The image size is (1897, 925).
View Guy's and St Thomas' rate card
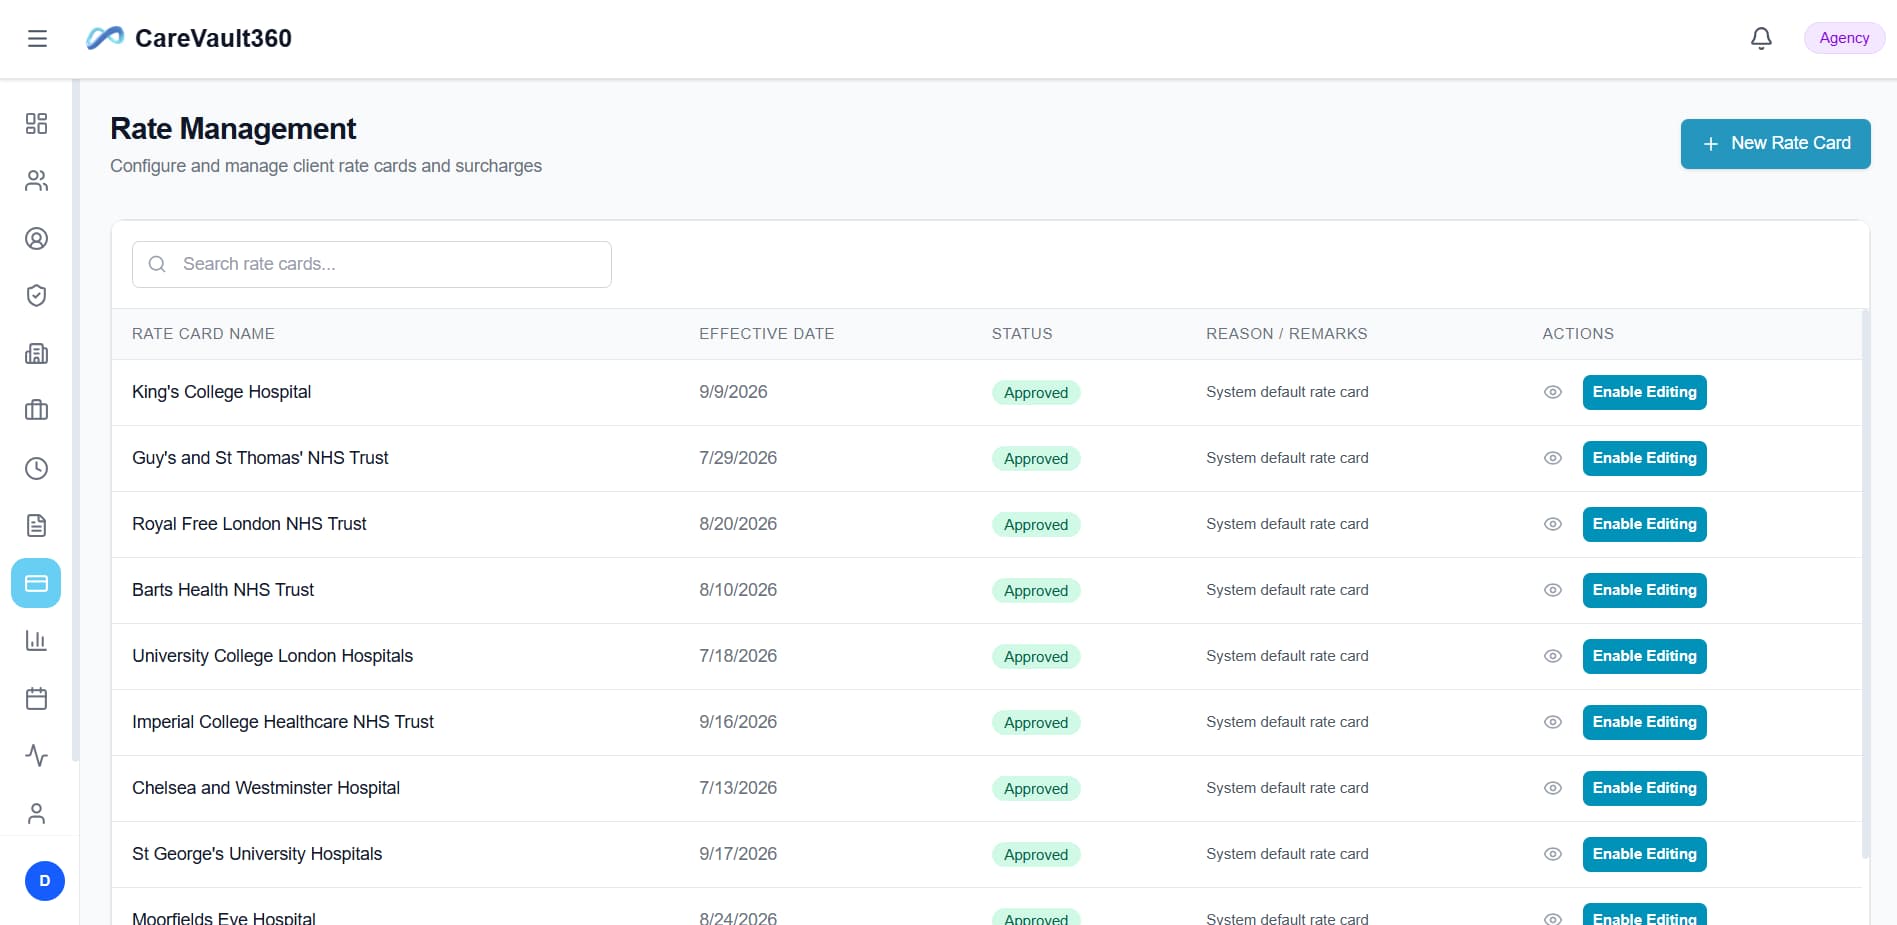pyautogui.click(x=1552, y=458)
